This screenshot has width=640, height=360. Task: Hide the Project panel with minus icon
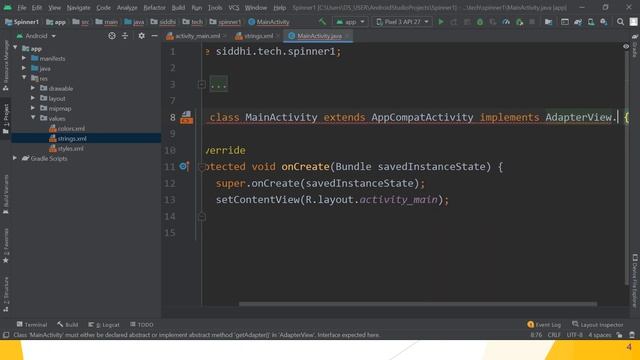(x=154, y=36)
